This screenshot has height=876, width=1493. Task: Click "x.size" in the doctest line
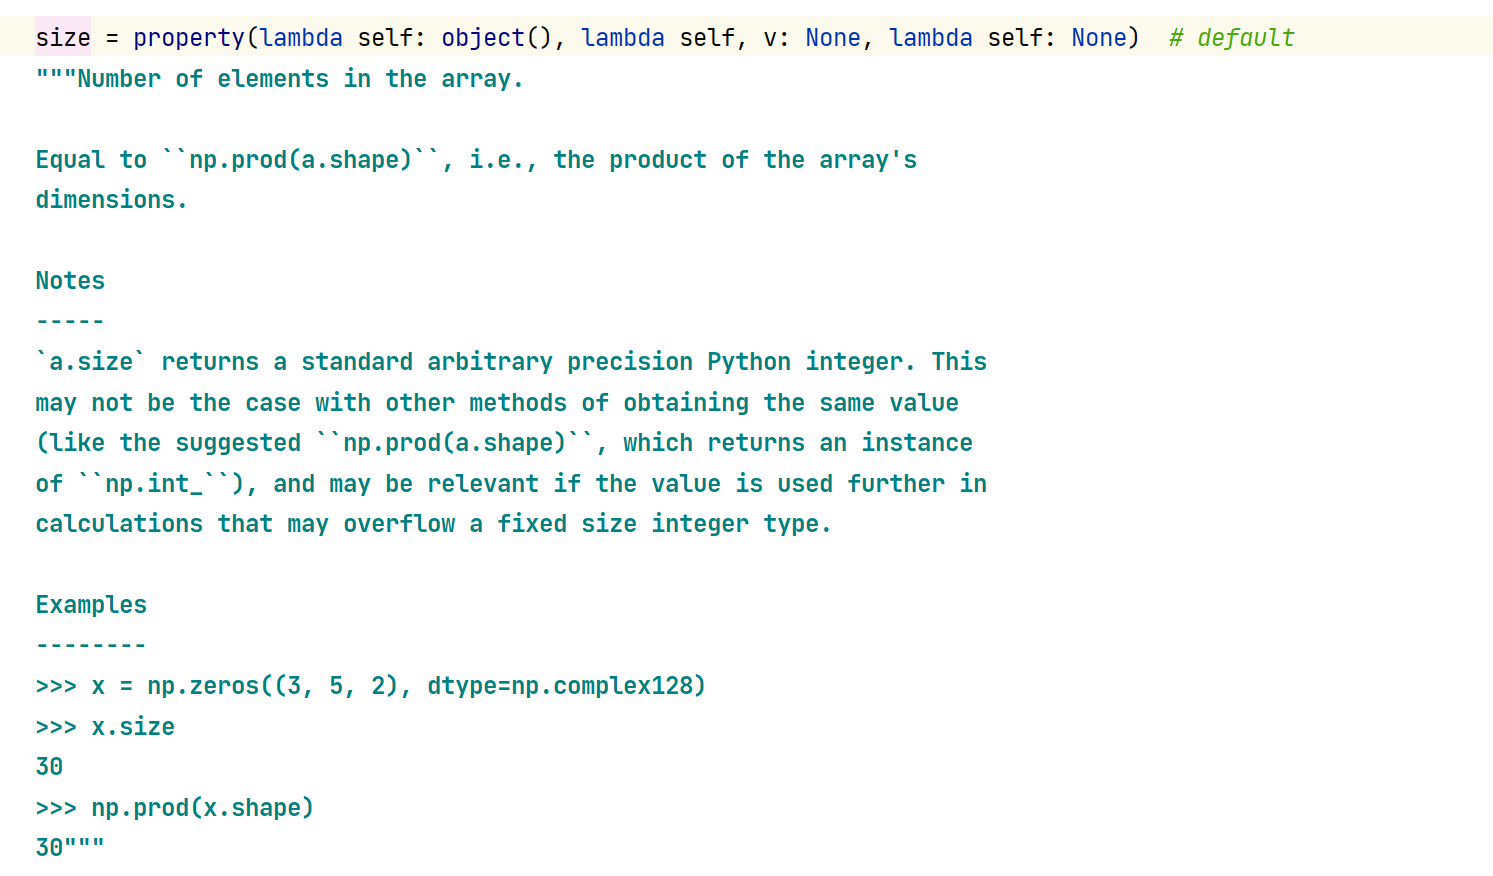pos(133,727)
